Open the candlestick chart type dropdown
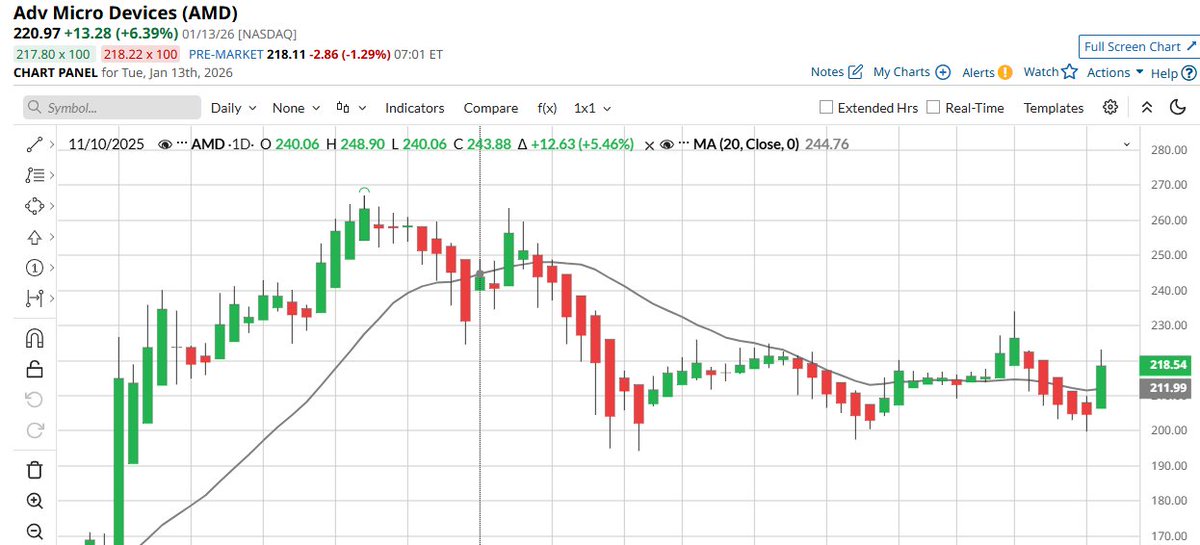The image size is (1200, 545). pos(351,107)
